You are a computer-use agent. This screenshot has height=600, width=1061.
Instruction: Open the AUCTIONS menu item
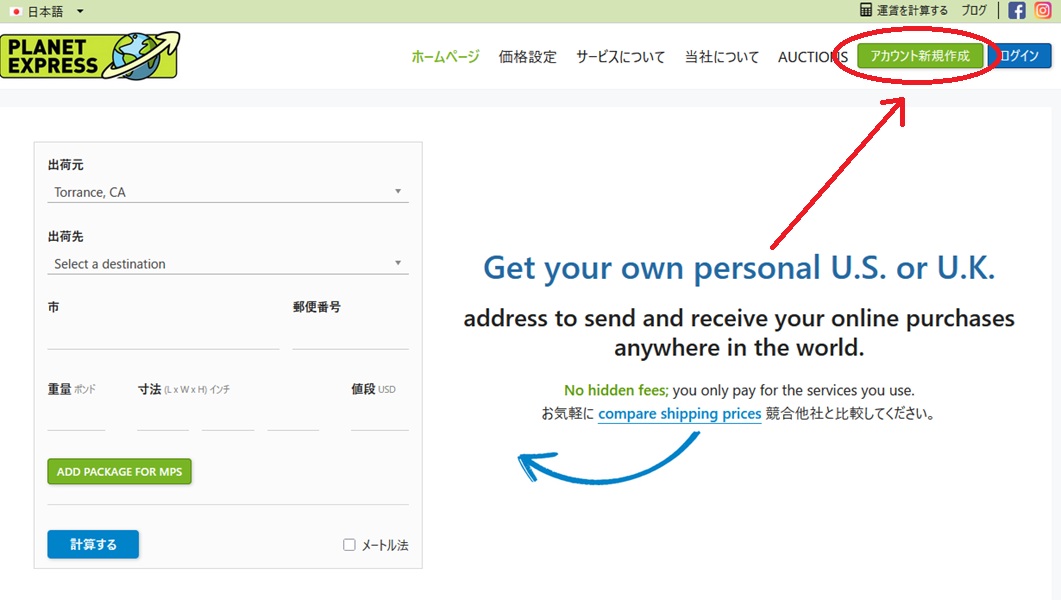click(812, 57)
